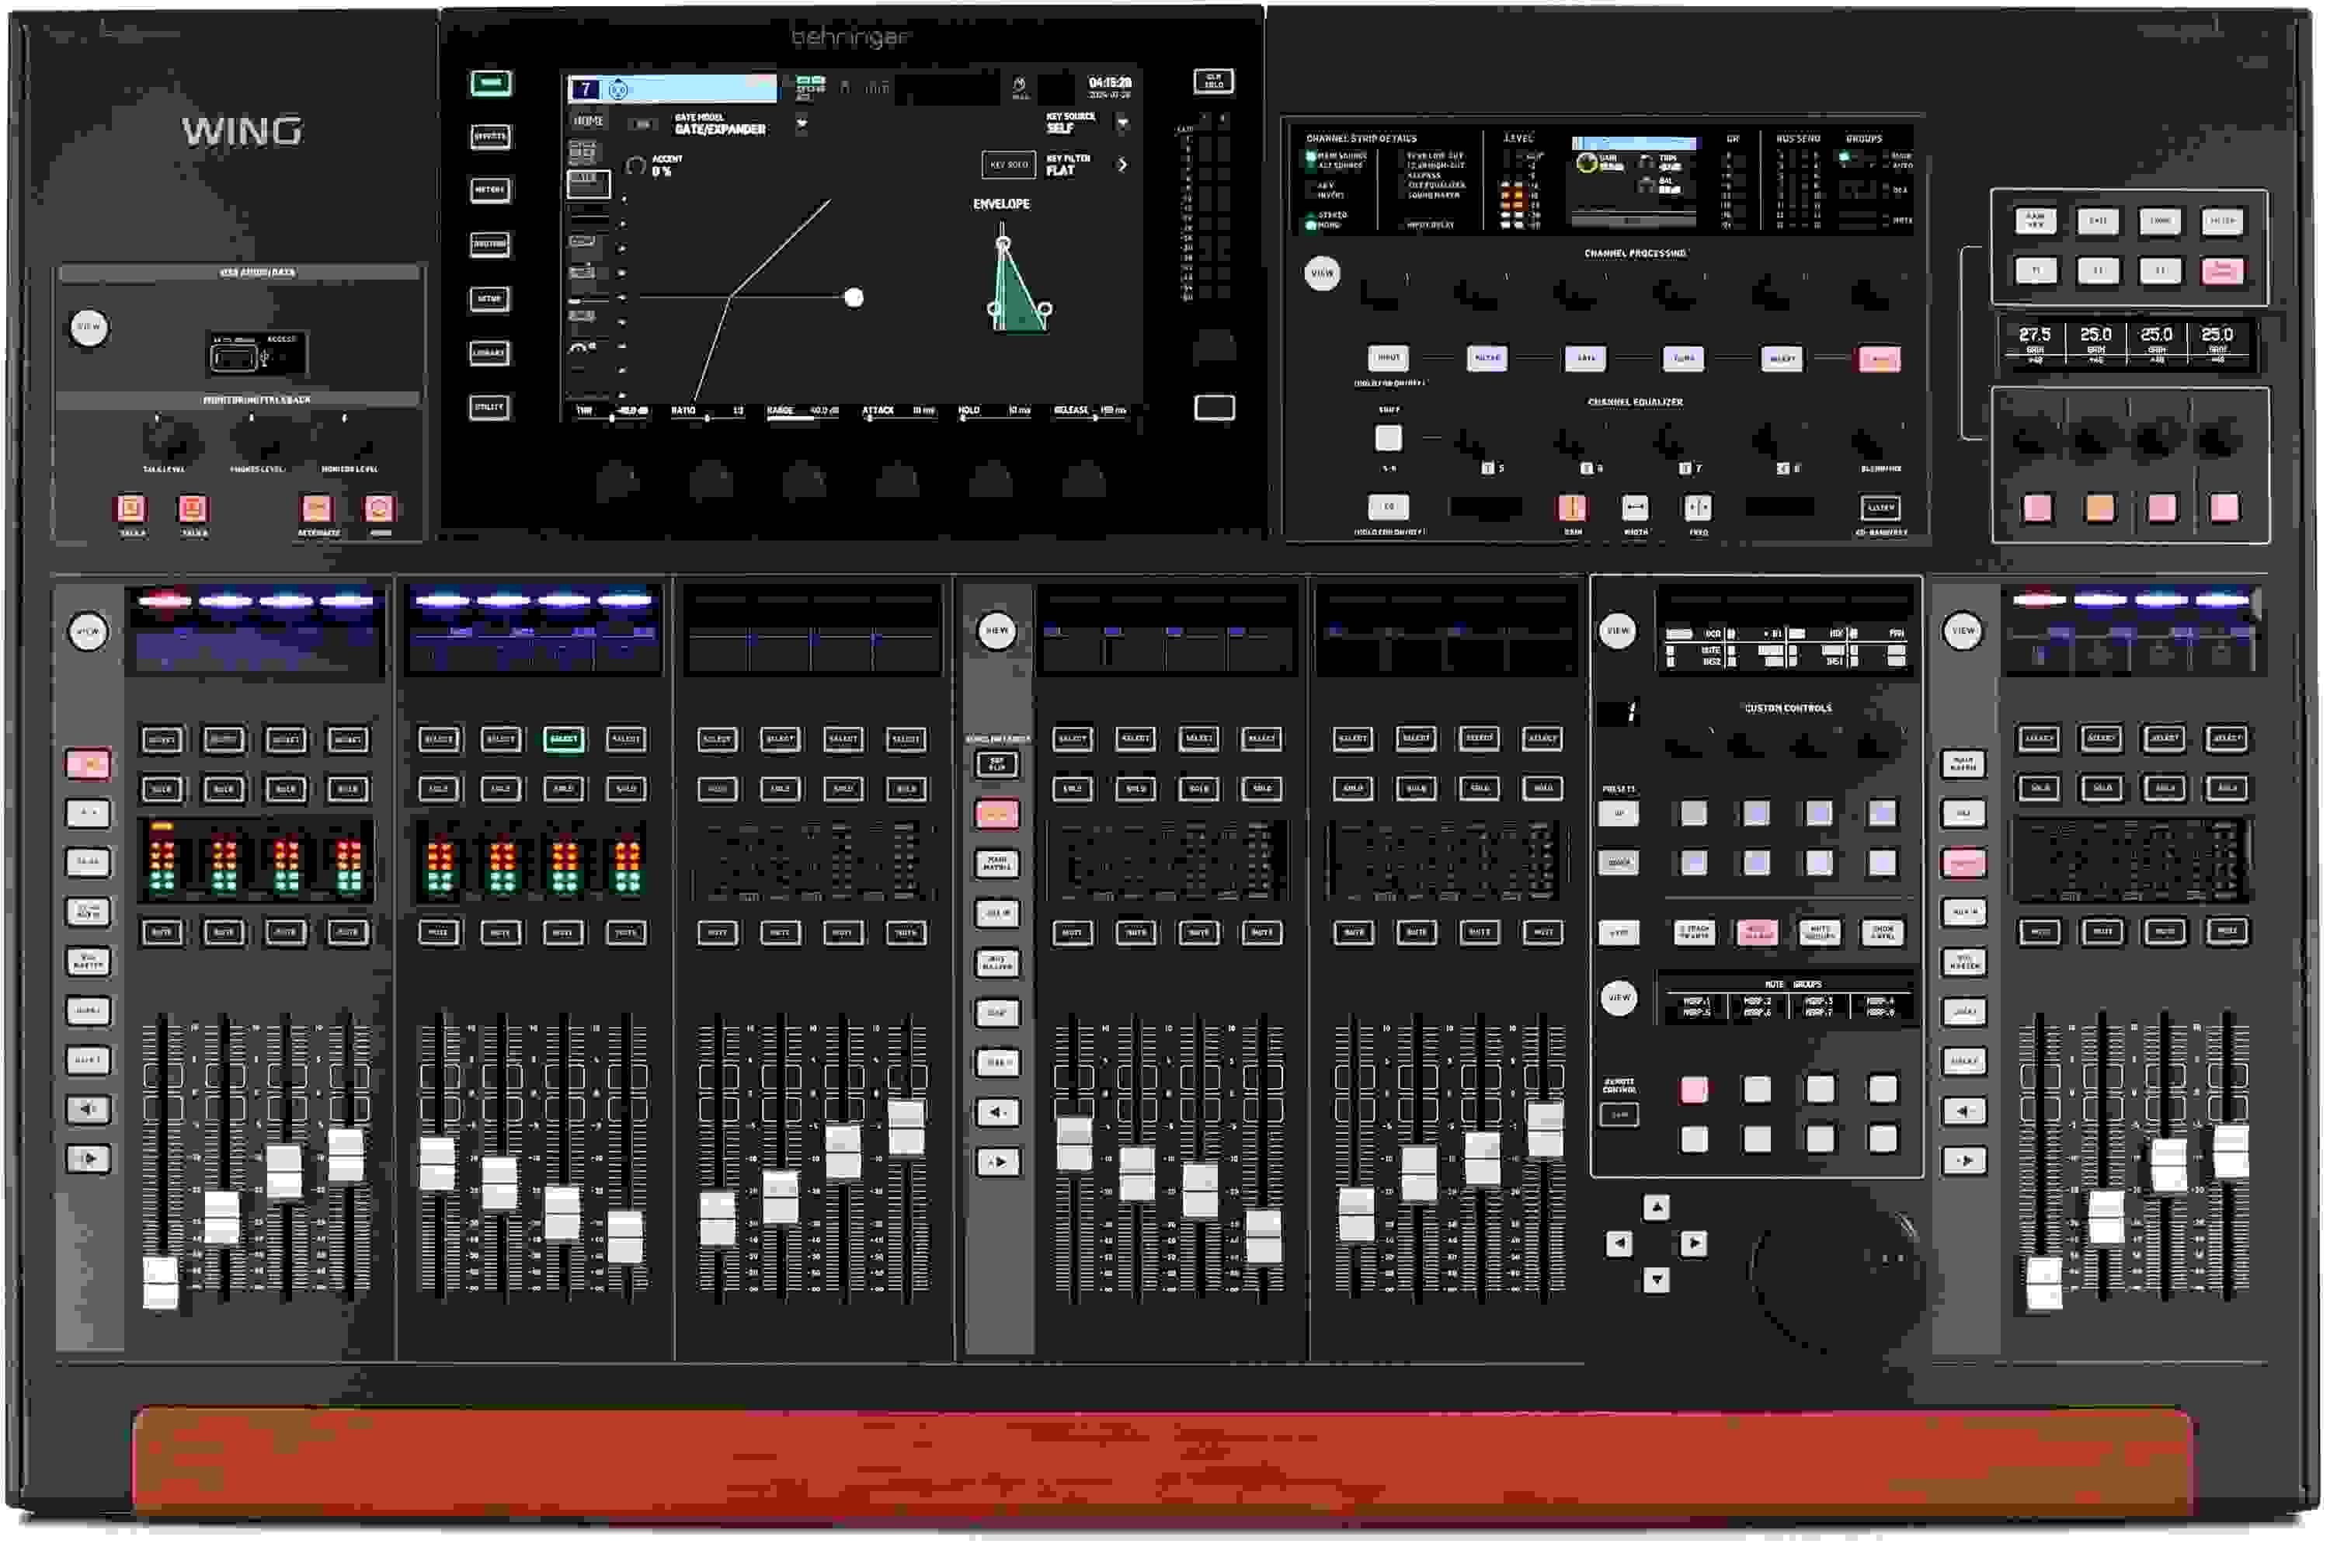Activate the TALK A button
The image size is (2330, 1568).
click(131, 509)
